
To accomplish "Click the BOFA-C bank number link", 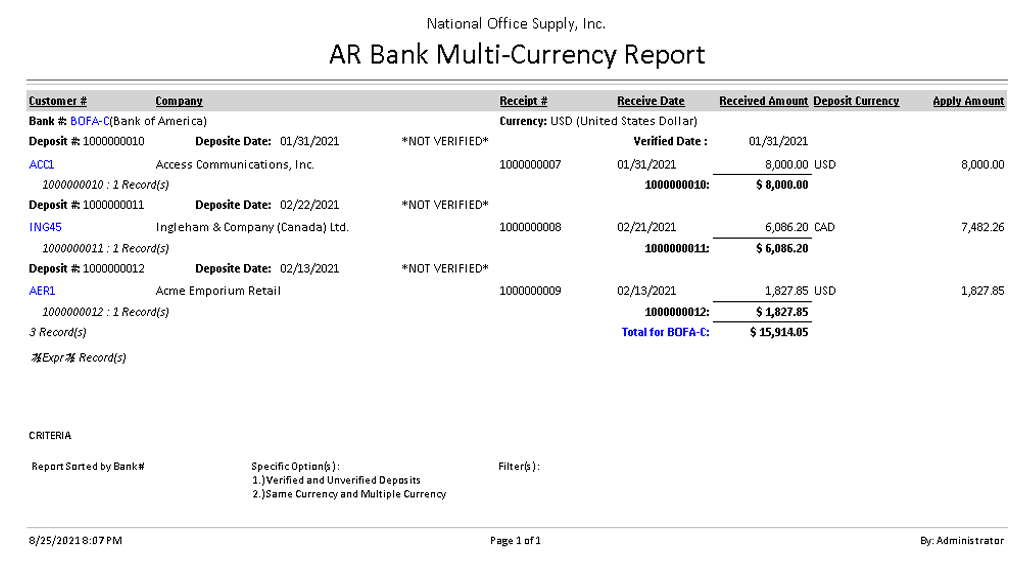I will [89, 121].
